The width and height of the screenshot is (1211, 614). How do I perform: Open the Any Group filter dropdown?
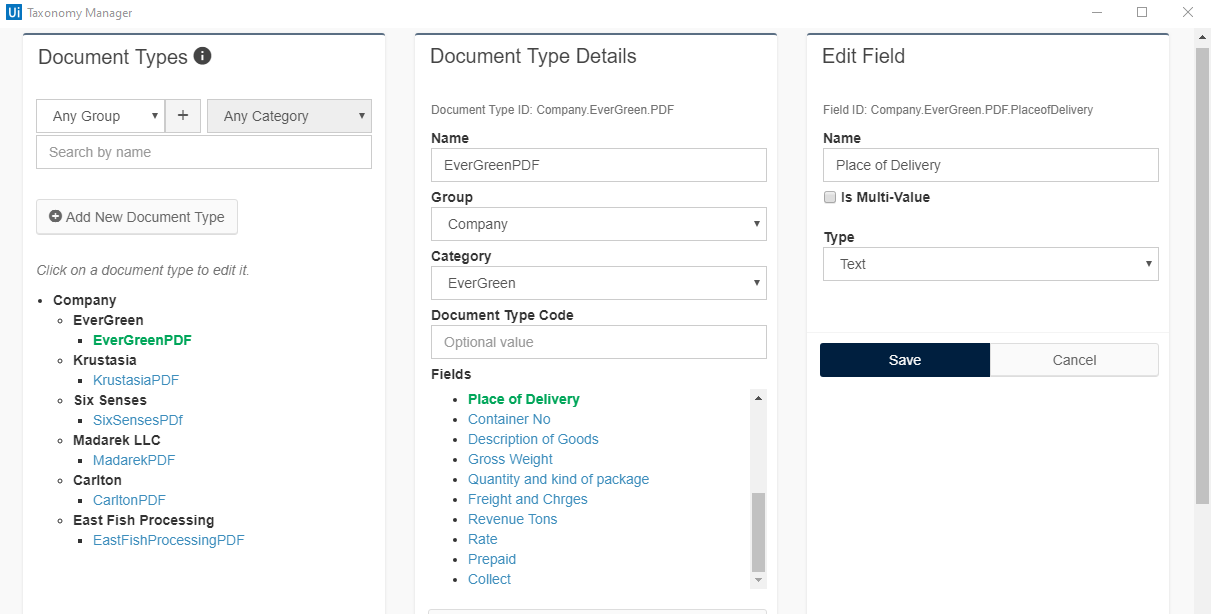(100, 116)
